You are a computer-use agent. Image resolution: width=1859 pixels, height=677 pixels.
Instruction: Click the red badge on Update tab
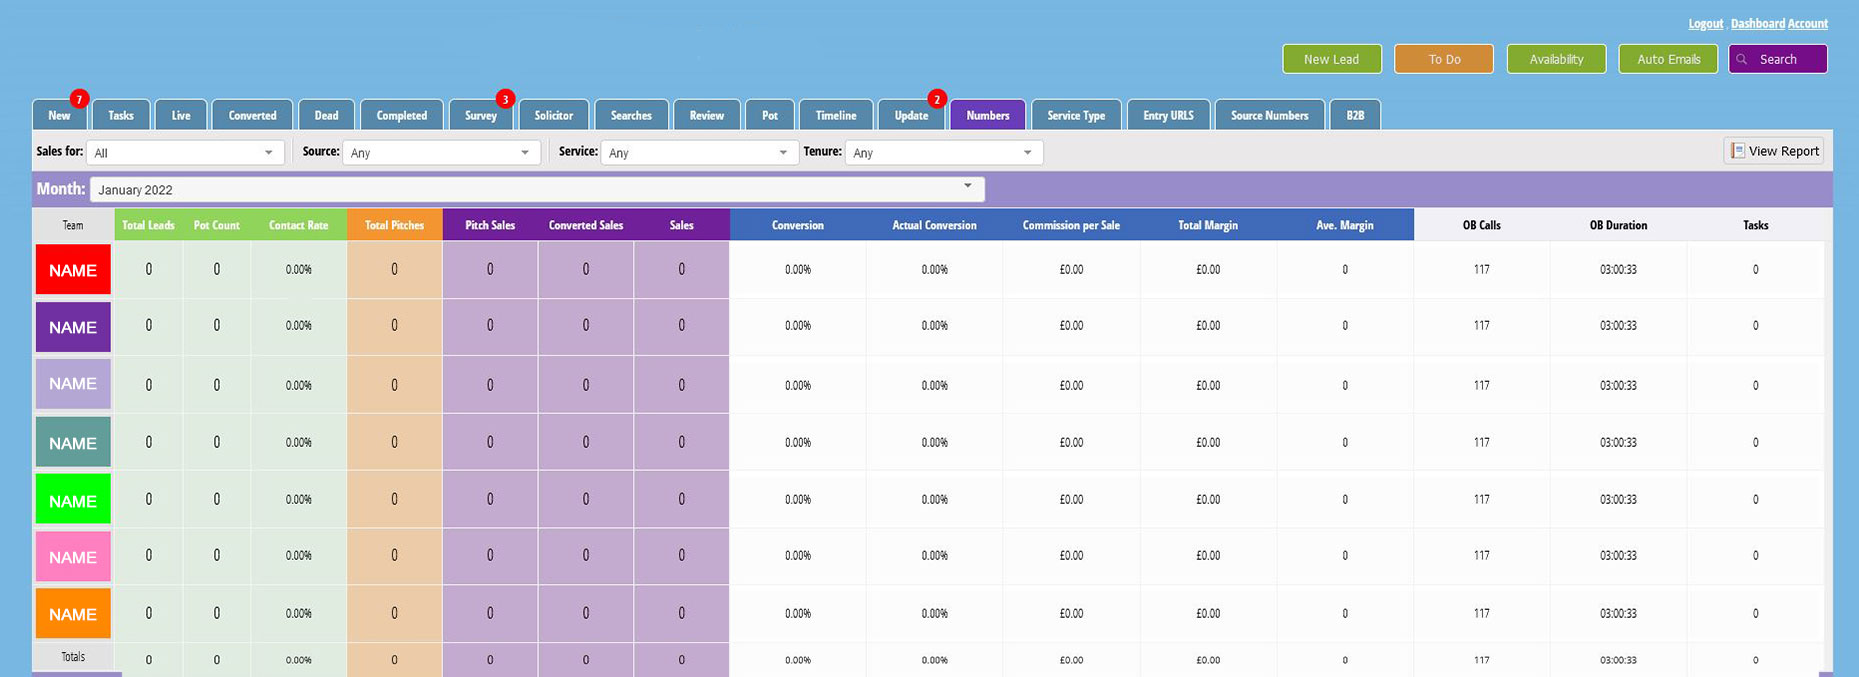pos(936,99)
